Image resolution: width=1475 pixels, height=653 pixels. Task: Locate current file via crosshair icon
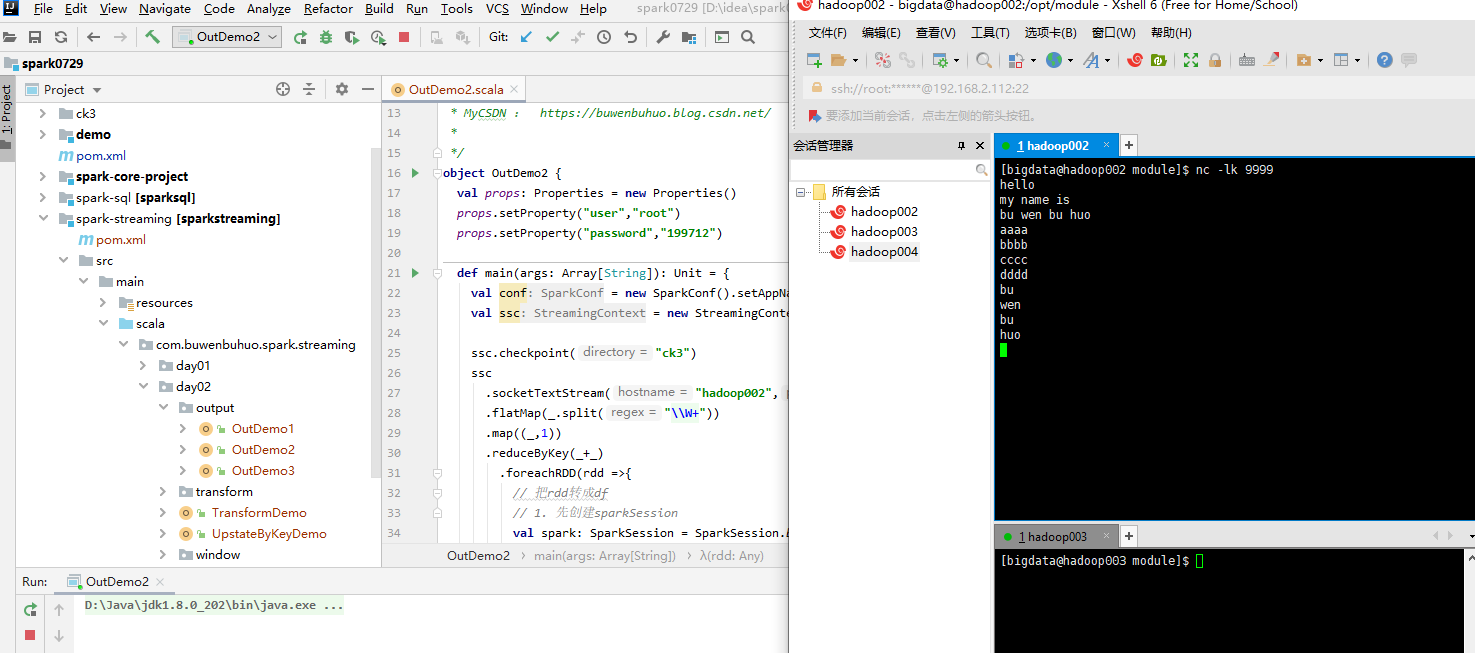(x=283, y=89)
